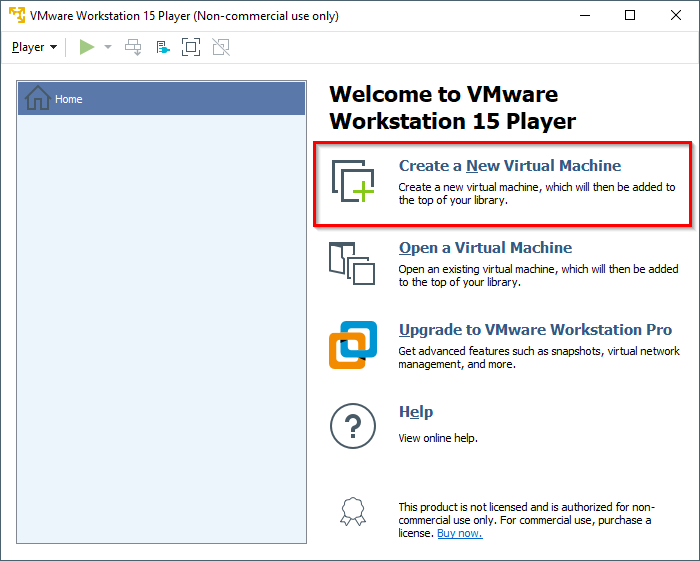Click the VMware logo in title bar

click(x=17, y=15)
